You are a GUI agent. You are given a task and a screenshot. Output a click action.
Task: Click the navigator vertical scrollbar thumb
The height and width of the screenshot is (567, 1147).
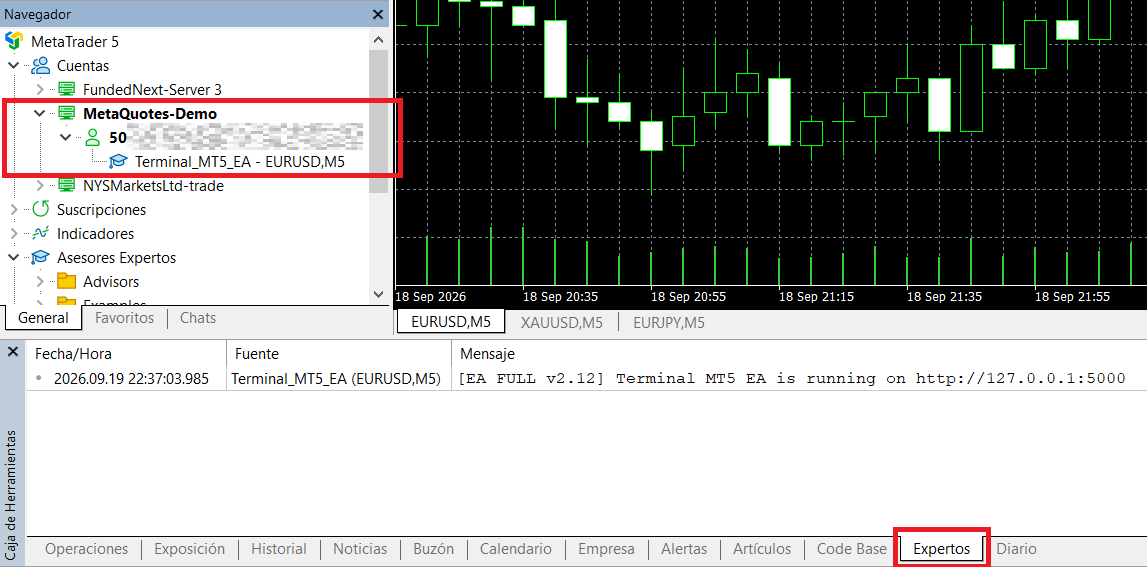tap(378, 122)
